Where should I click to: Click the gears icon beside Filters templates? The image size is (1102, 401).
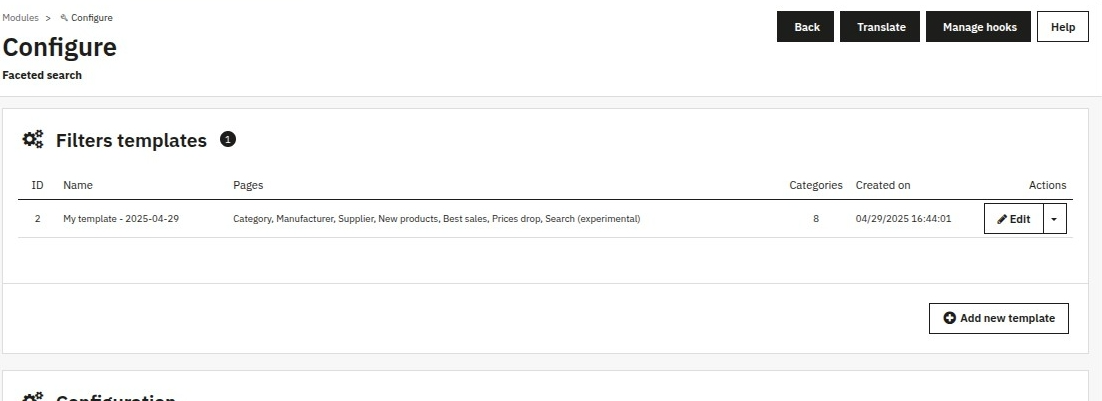pyautogui.click(x=32, y=139)
